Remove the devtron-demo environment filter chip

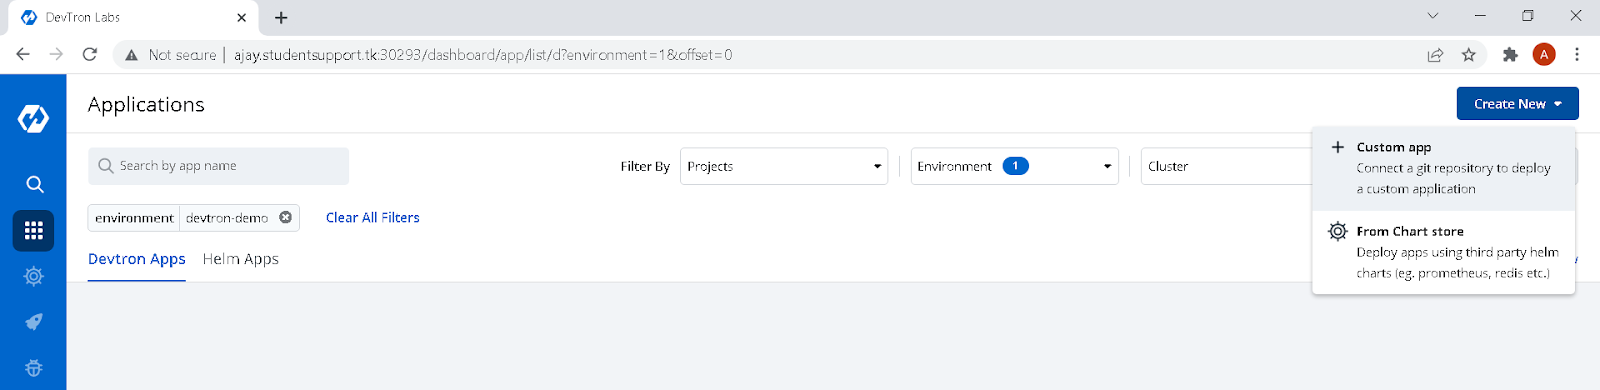pyautogui.click(x=286, y=217)
